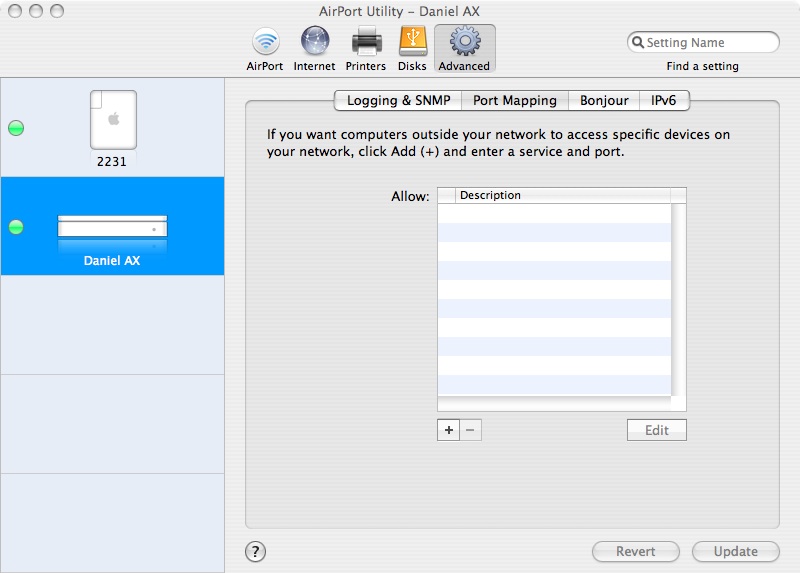Switch to the IPv6 tab
This screenshot has width=800, height=573.
(664, 101)
